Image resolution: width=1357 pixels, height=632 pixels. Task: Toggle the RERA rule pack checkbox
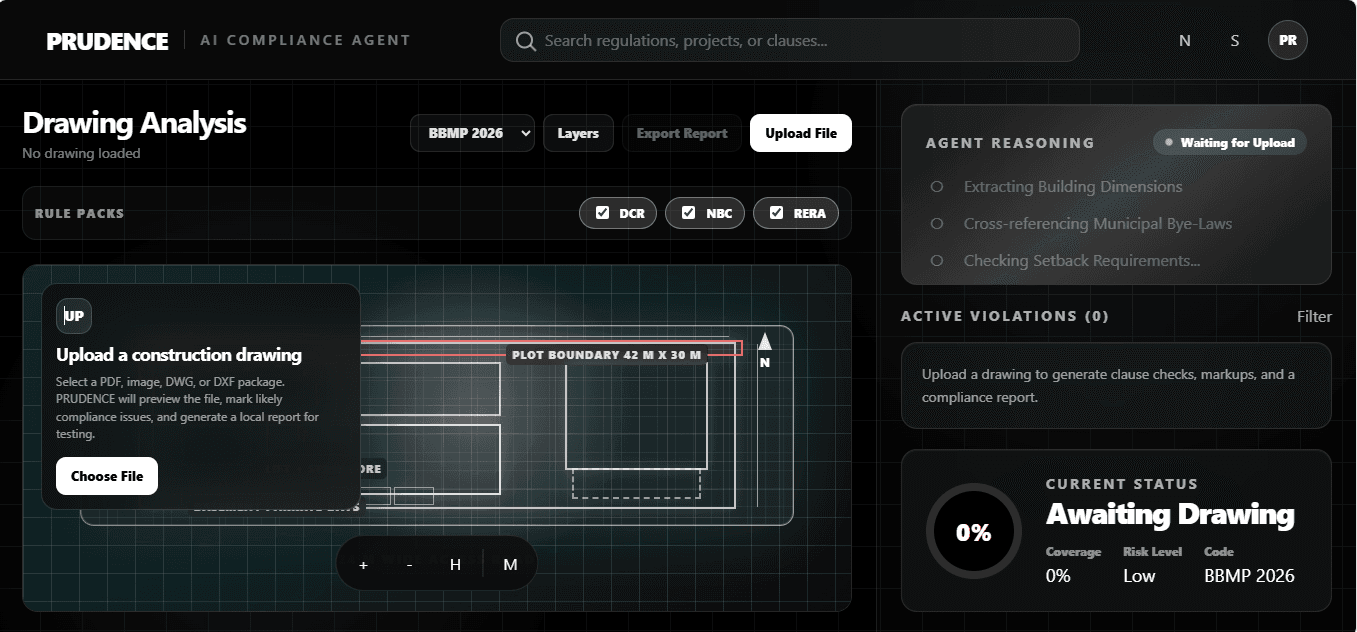click(x=777, y=213)
